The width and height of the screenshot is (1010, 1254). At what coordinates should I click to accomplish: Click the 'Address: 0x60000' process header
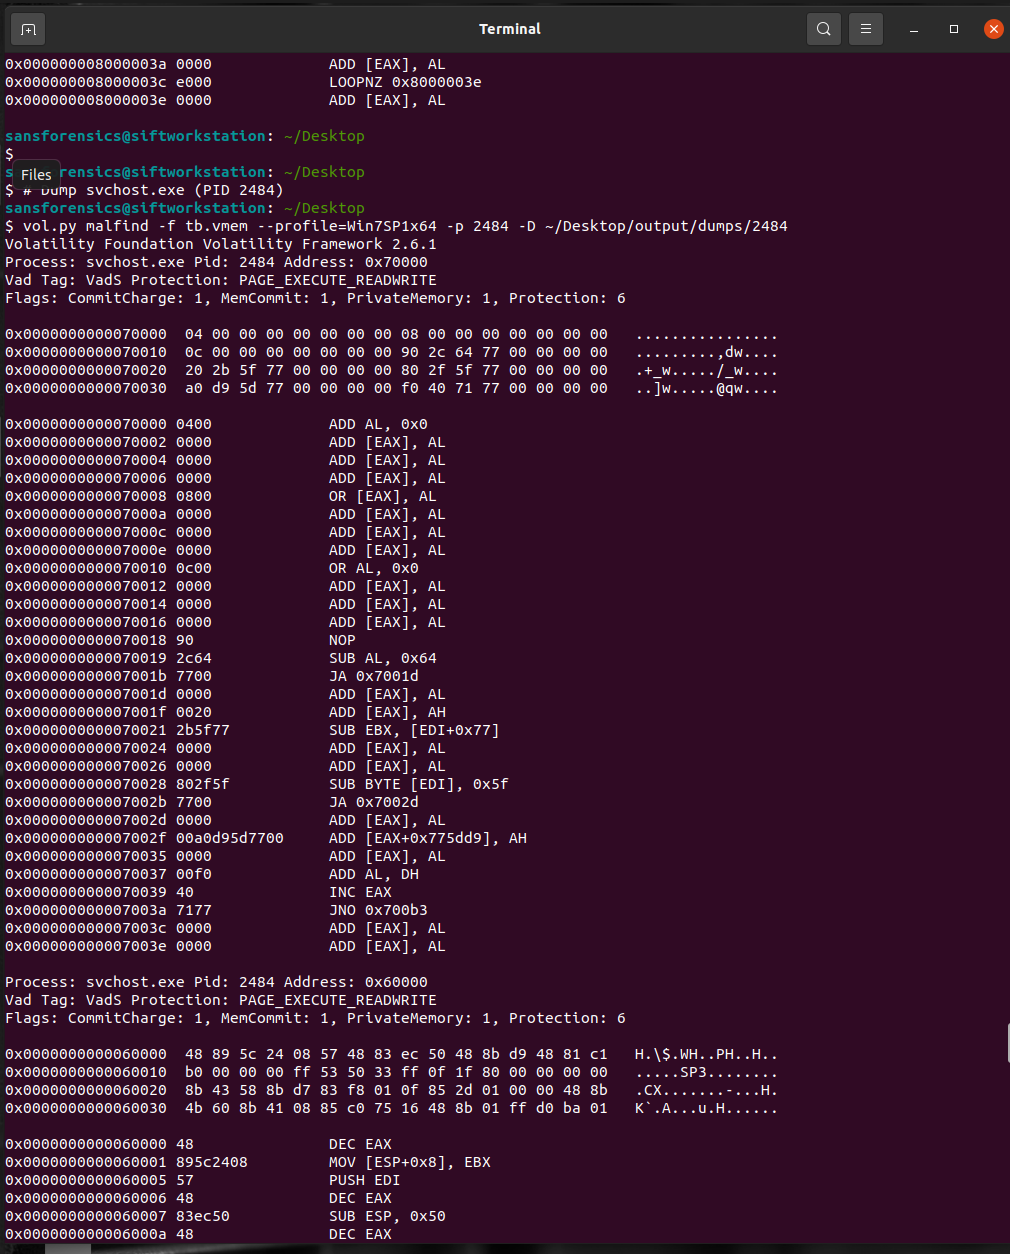click(x=355, y=982)
